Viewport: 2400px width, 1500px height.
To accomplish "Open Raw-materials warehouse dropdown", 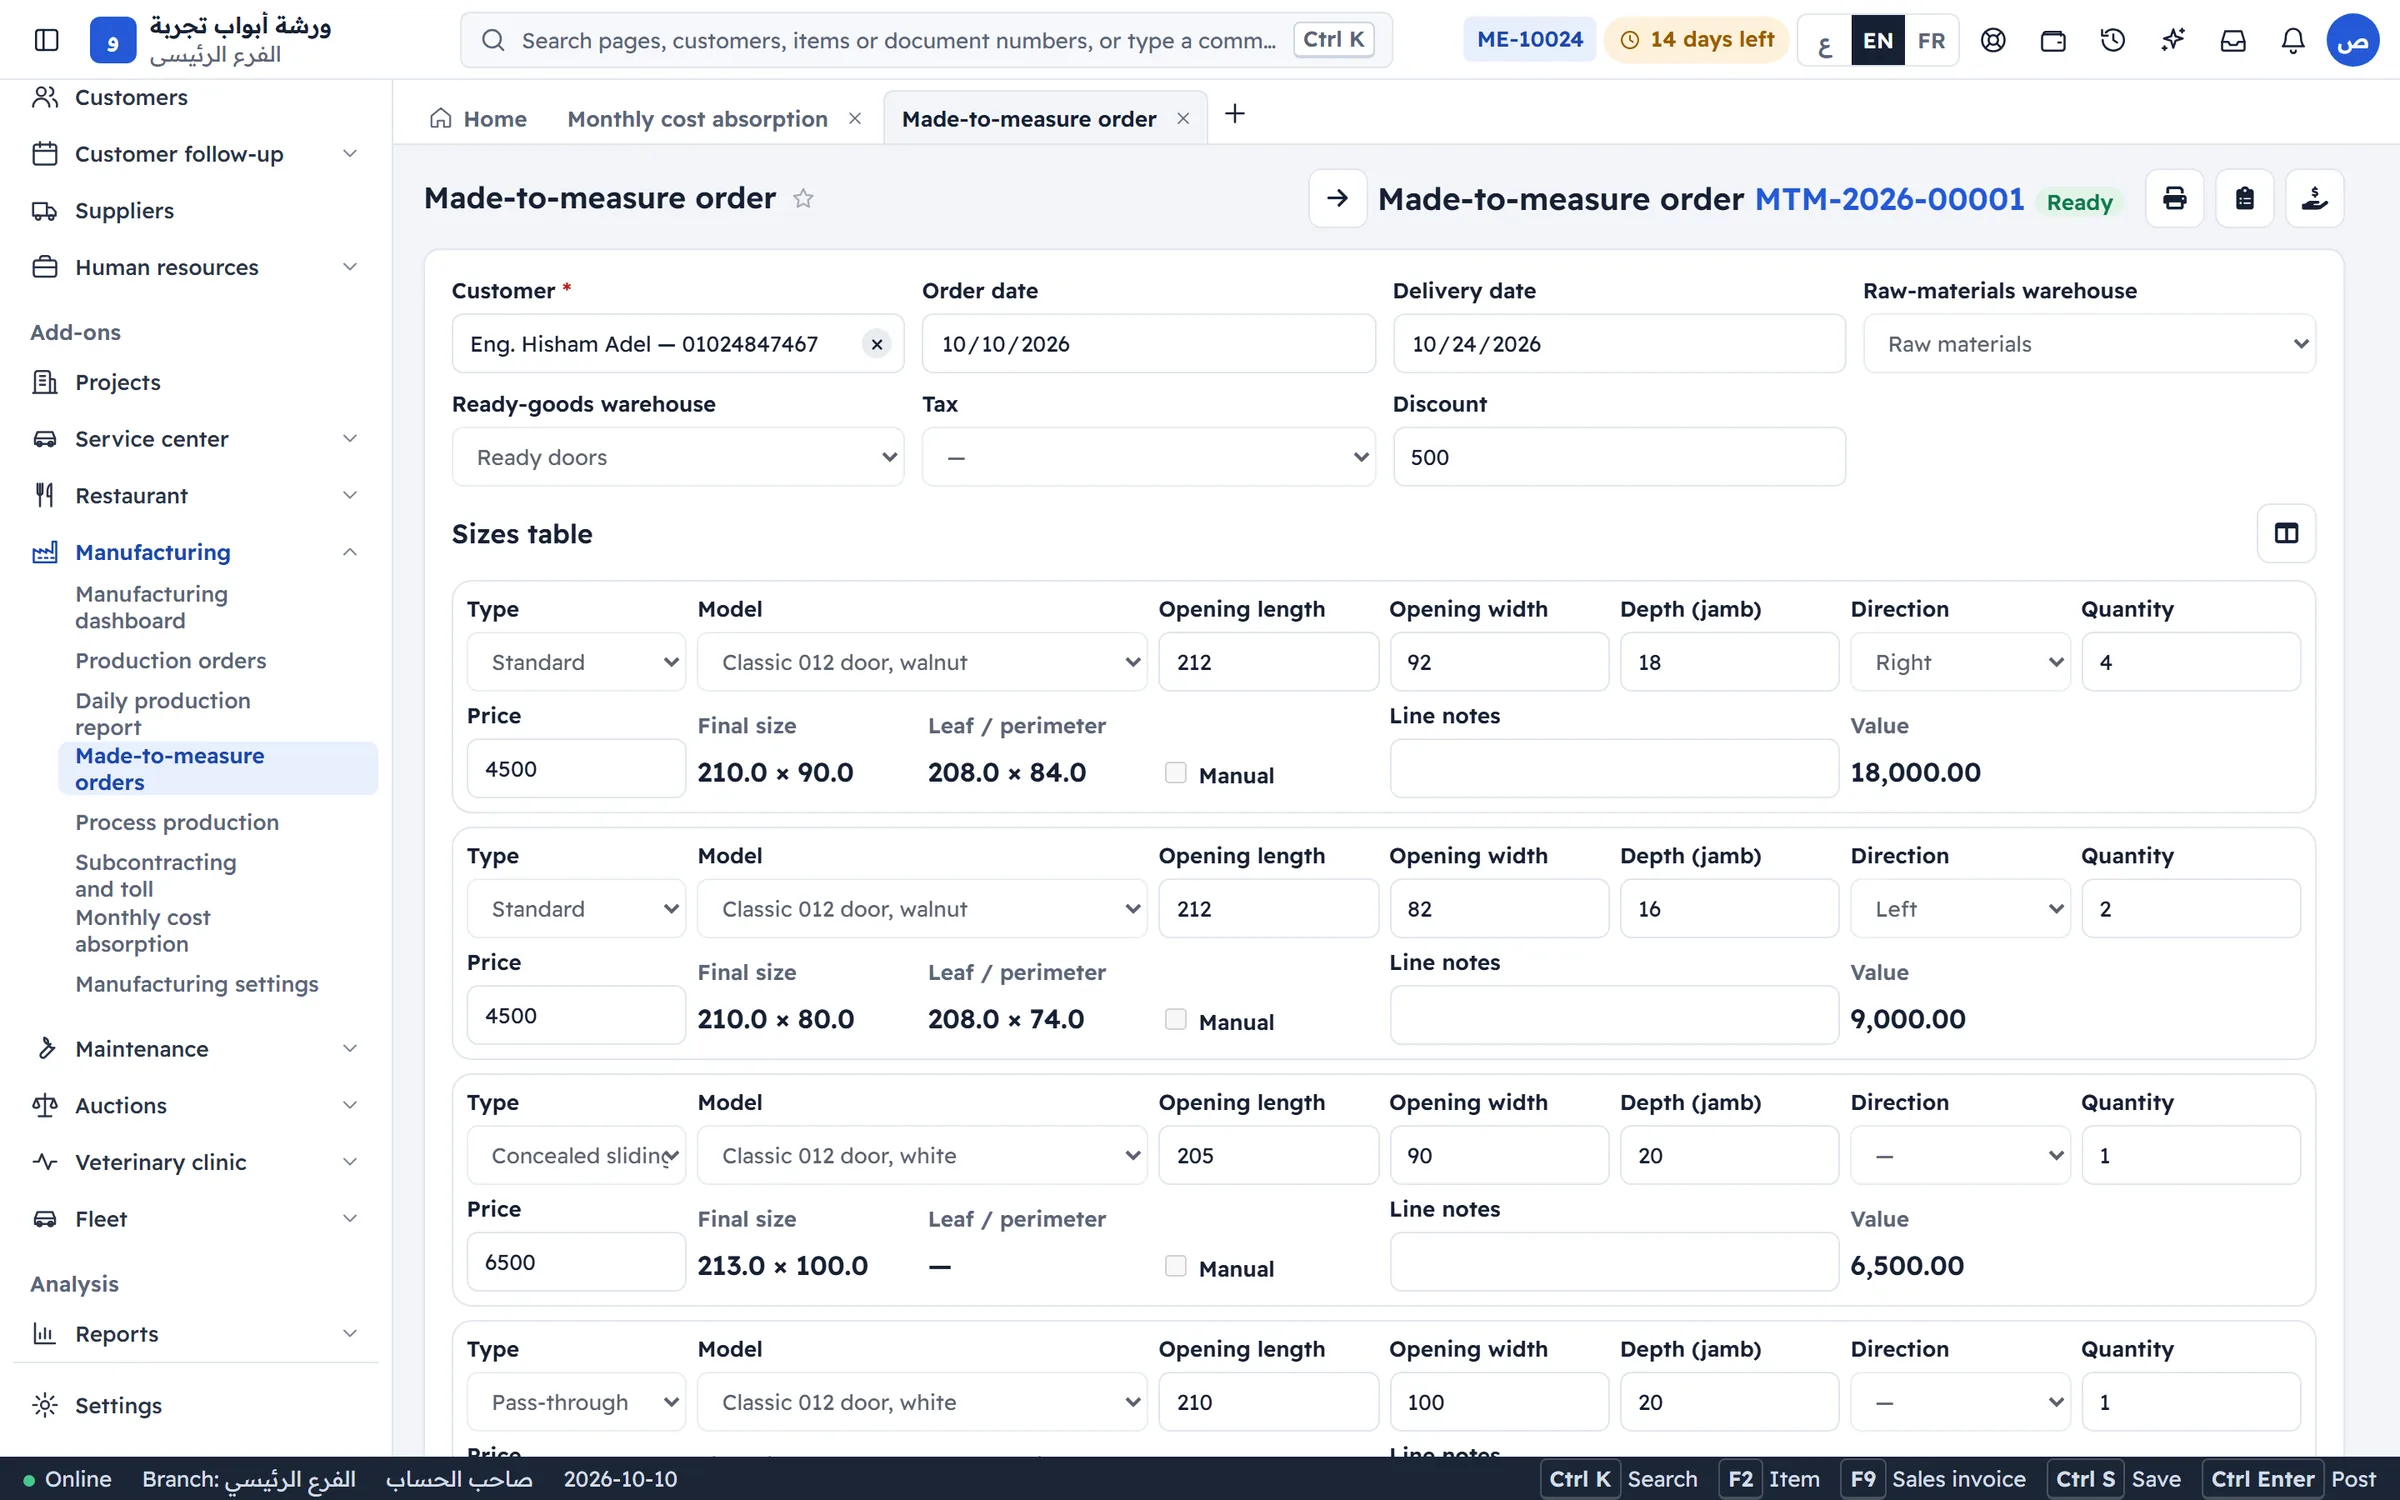I will coord(2089,344).
